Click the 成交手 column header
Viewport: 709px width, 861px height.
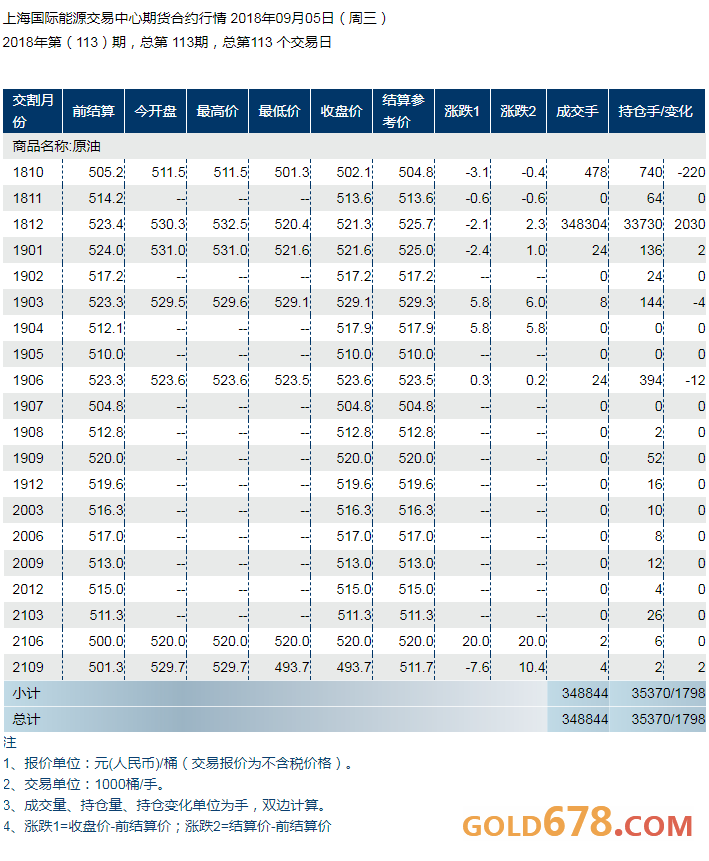(x=577, y=111)
